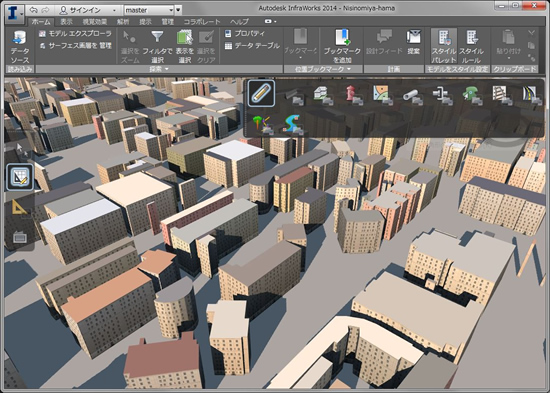The image size is (550, 393).
Task: Select the fire hydrant city furniture tool
Action: tap(353, 95)
